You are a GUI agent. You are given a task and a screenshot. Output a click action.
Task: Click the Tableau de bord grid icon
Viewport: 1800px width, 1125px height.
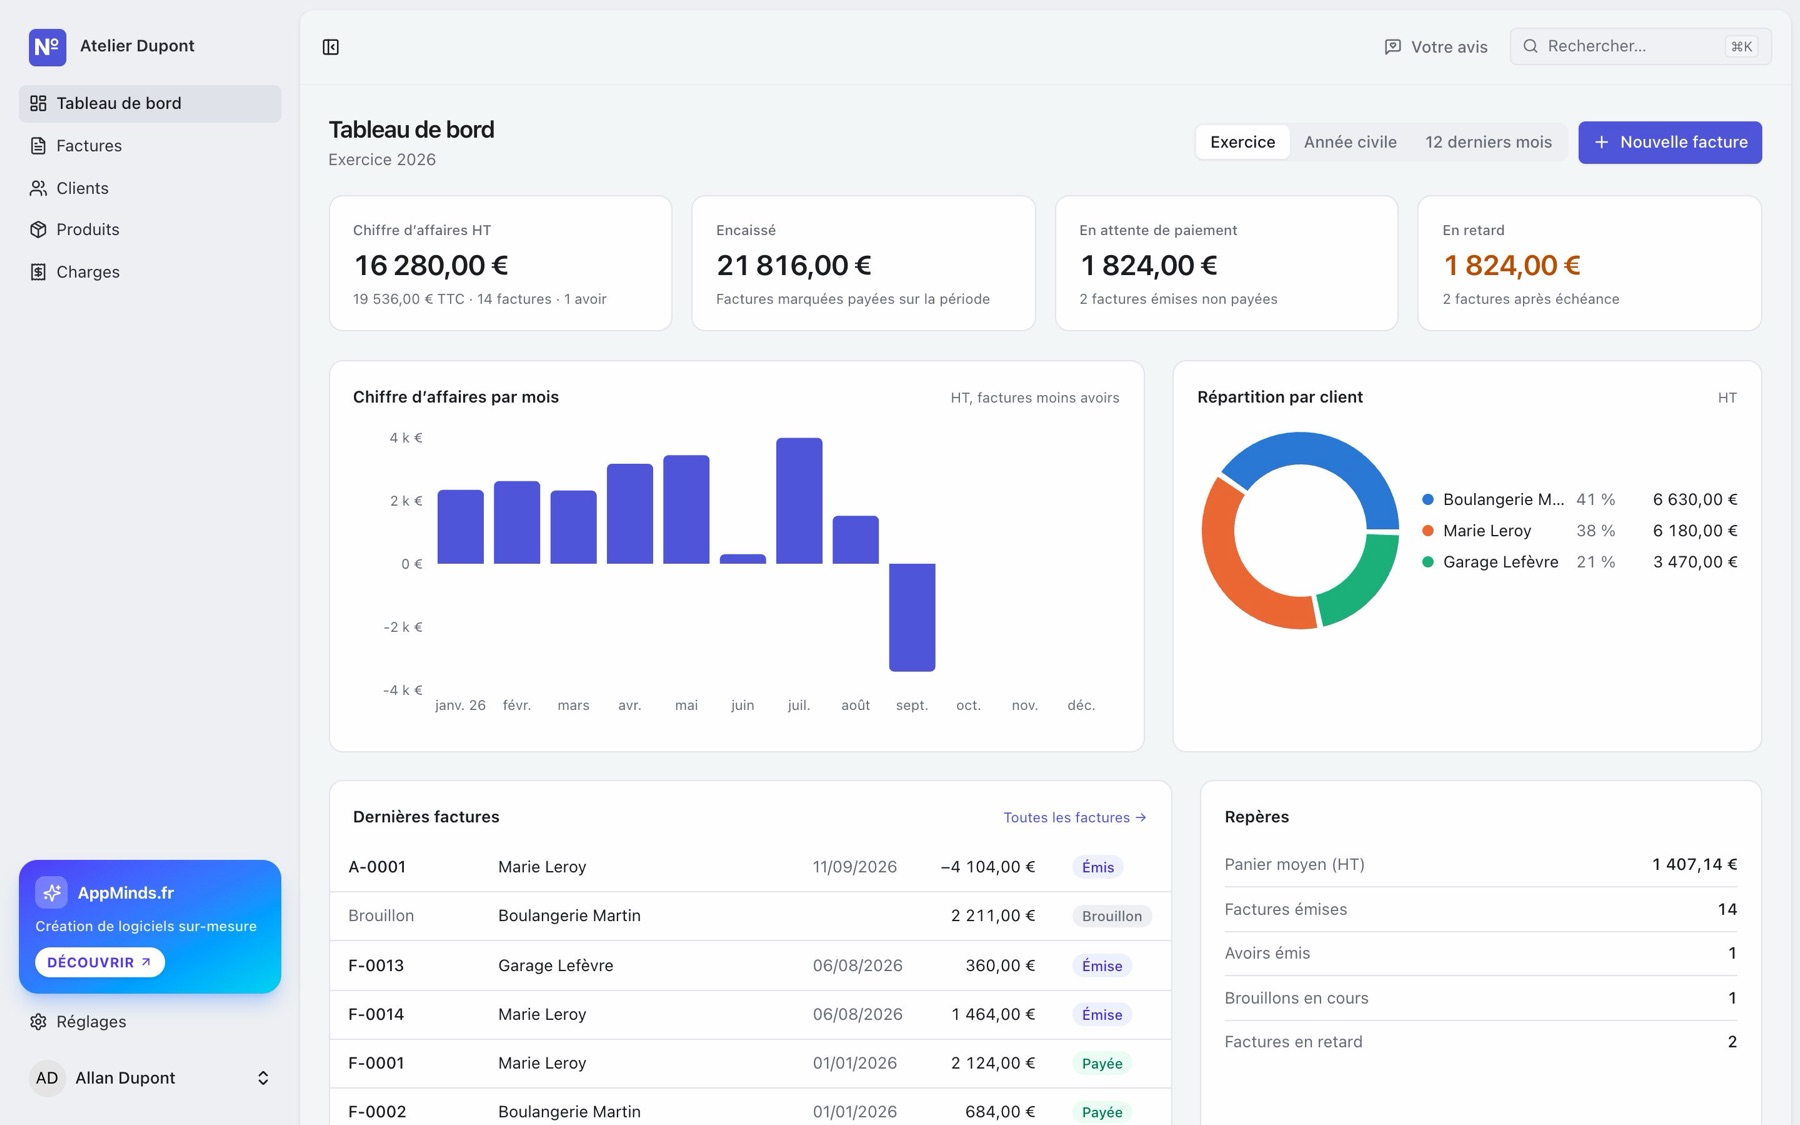coord(38,103)
